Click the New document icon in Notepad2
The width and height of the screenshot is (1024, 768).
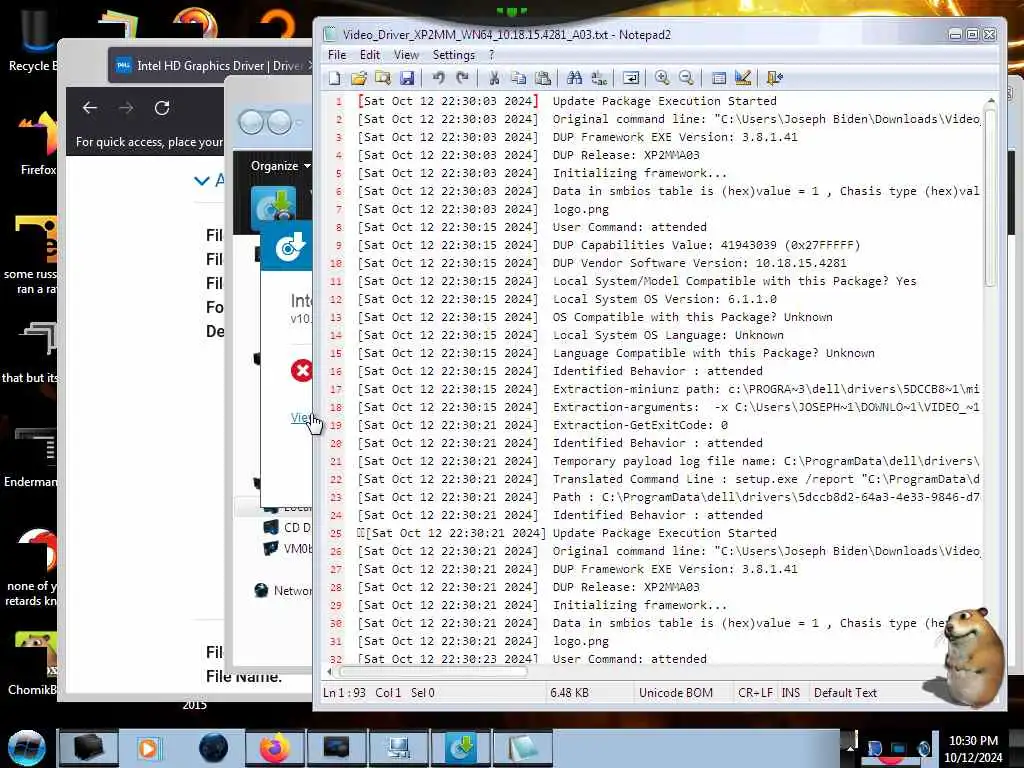coord(335,78)
